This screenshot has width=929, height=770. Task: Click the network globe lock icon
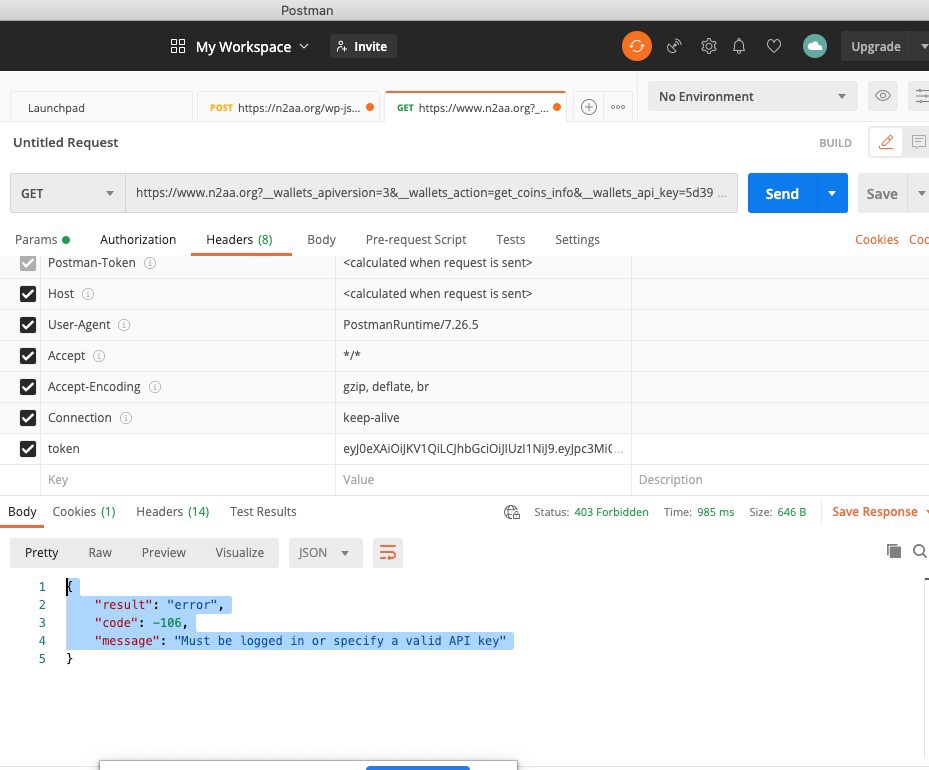coord(512,512)
